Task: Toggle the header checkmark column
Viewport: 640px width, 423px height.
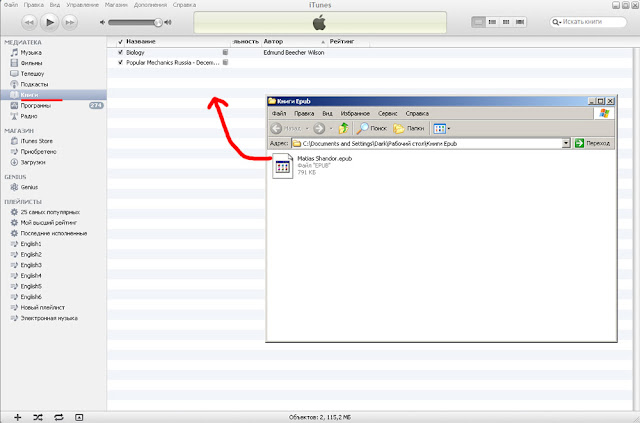Action: (x=120, y=42)
